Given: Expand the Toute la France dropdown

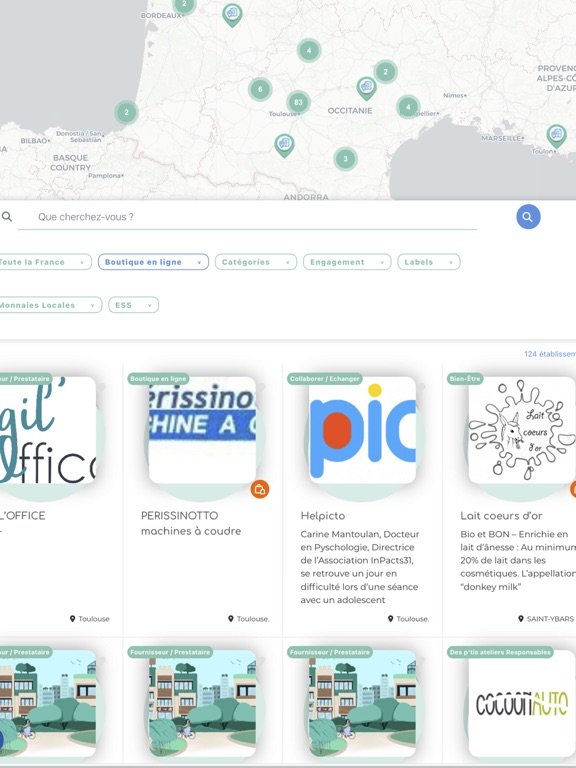Looking at the screenshot, I should coord(45,262).
